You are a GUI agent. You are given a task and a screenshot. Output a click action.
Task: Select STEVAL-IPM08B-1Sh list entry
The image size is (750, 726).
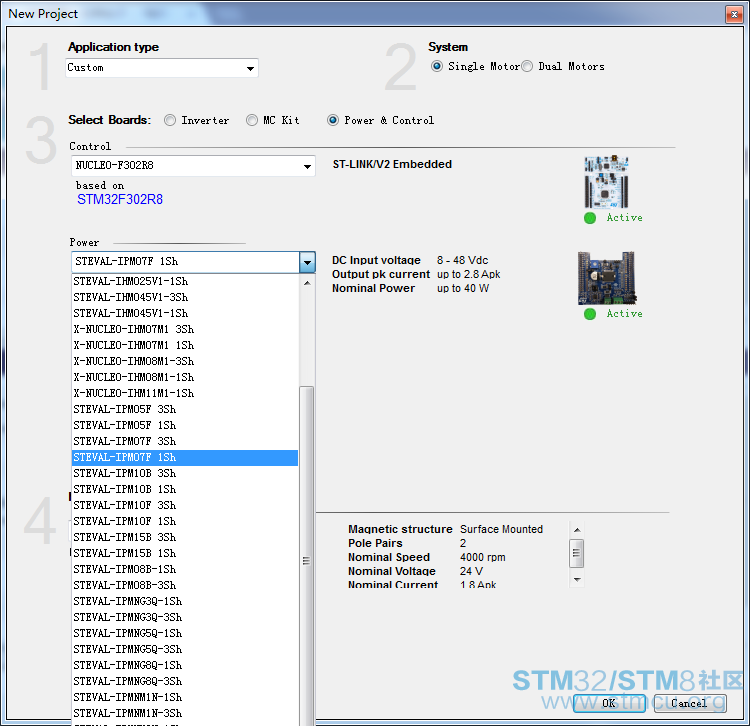185,570
